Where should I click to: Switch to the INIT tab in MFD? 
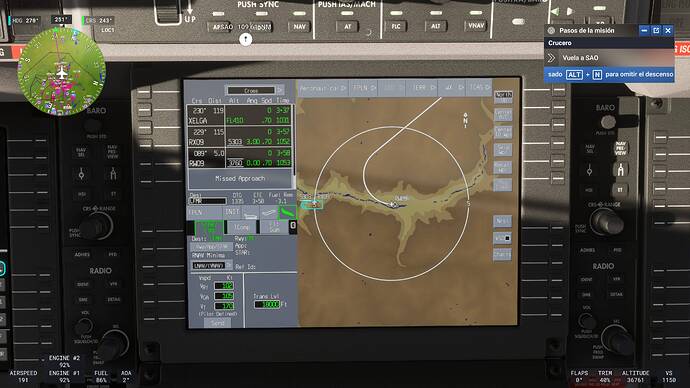point(232,212)
